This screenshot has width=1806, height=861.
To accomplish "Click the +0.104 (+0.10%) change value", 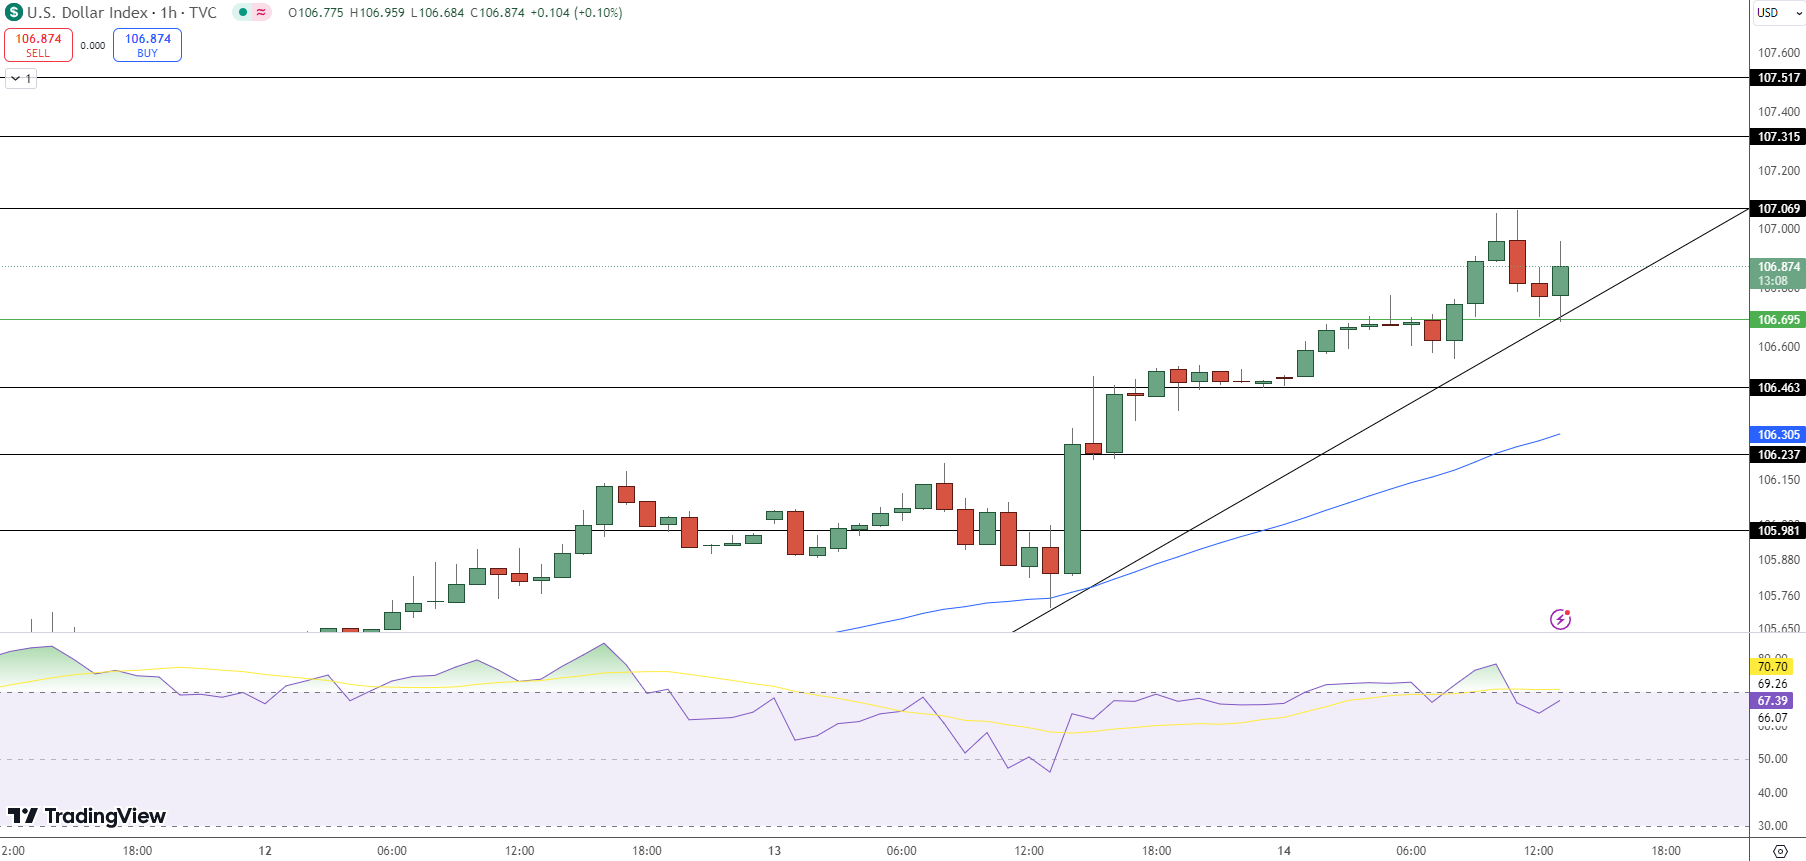I will pos(576,13).
